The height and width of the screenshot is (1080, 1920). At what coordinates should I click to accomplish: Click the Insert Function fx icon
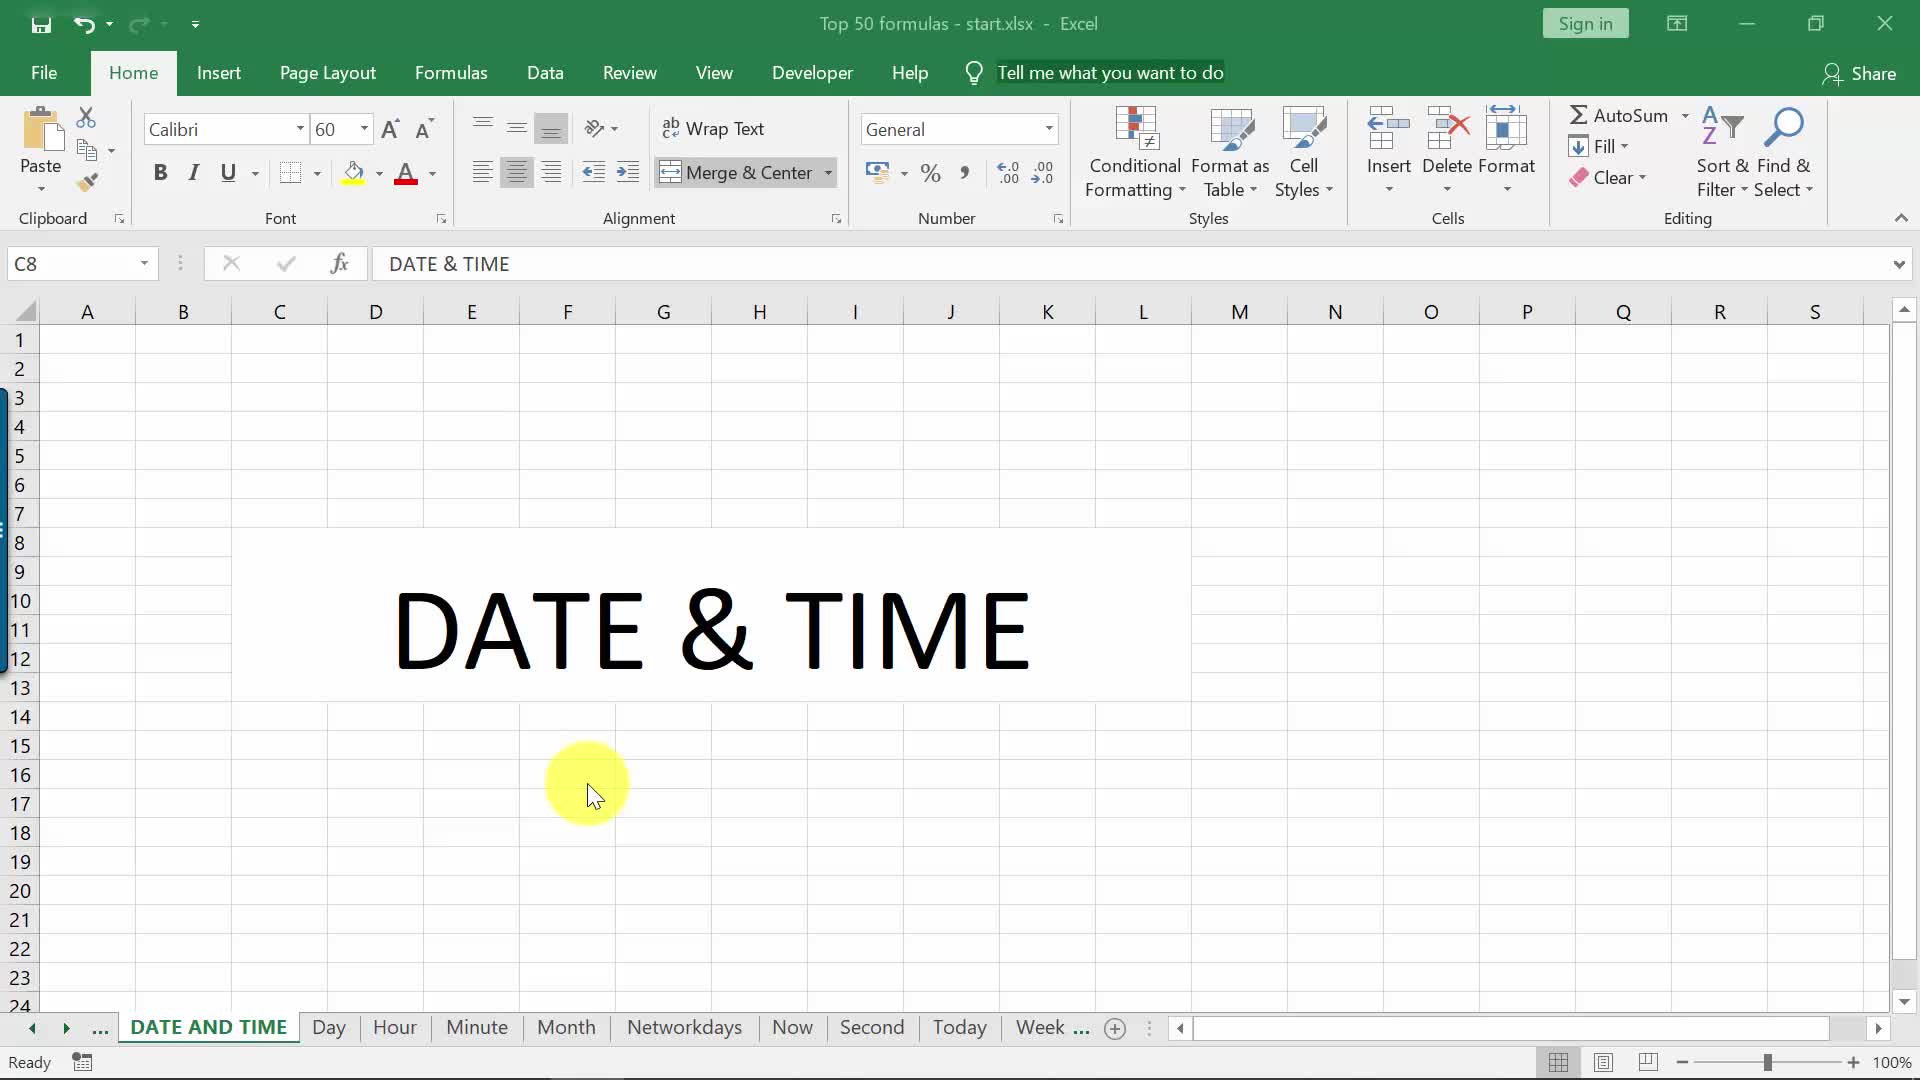(x=339, y=264)
